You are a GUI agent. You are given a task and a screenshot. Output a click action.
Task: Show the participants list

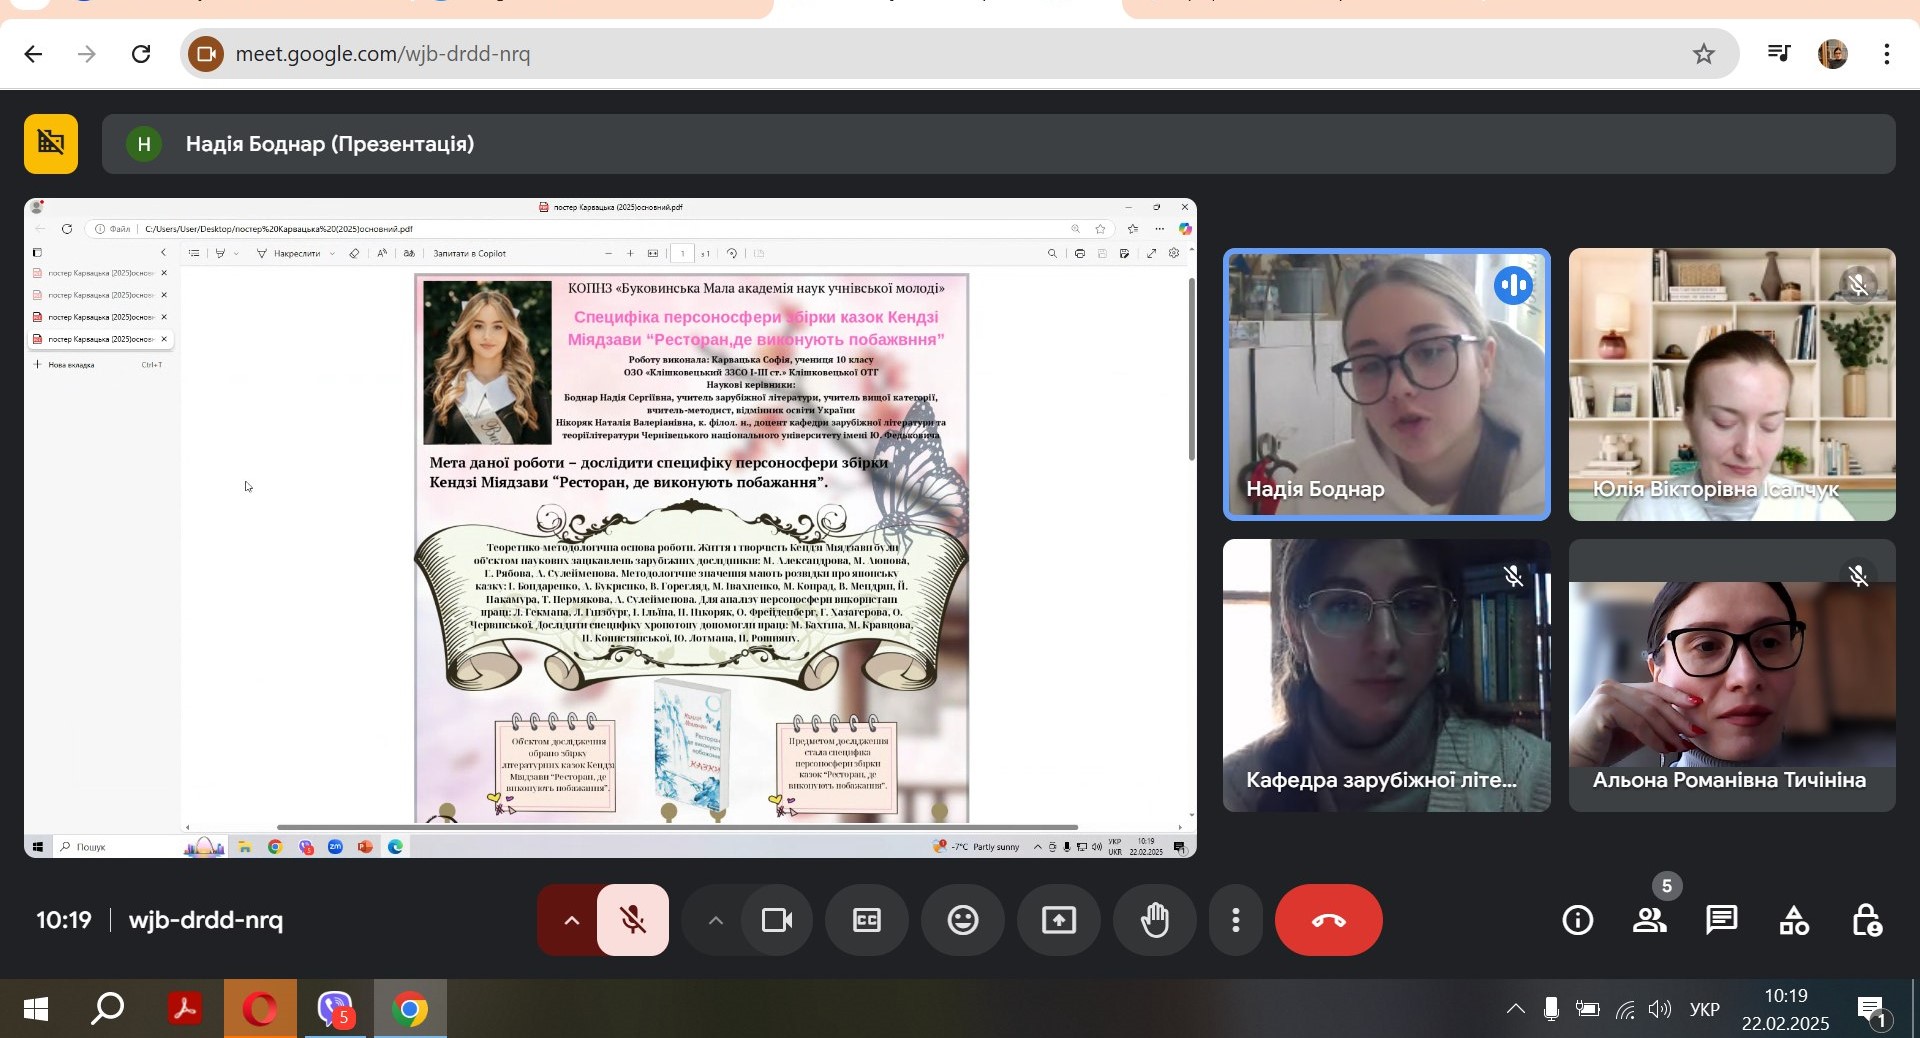1650,920
